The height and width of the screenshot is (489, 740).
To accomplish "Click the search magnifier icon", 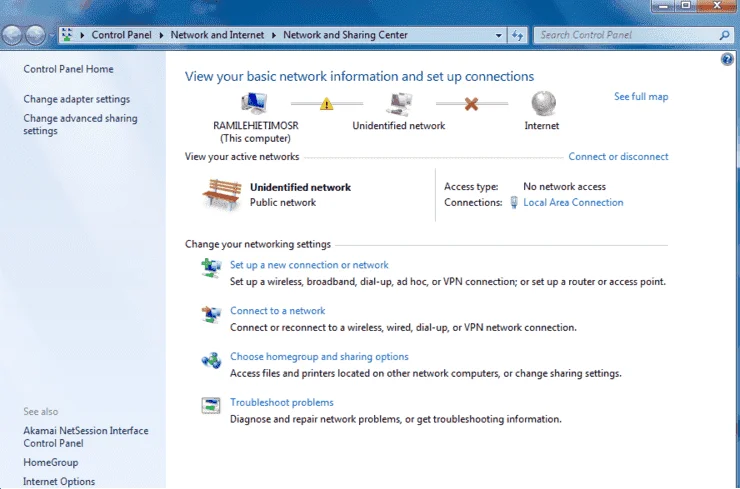I will pos(724,35).
